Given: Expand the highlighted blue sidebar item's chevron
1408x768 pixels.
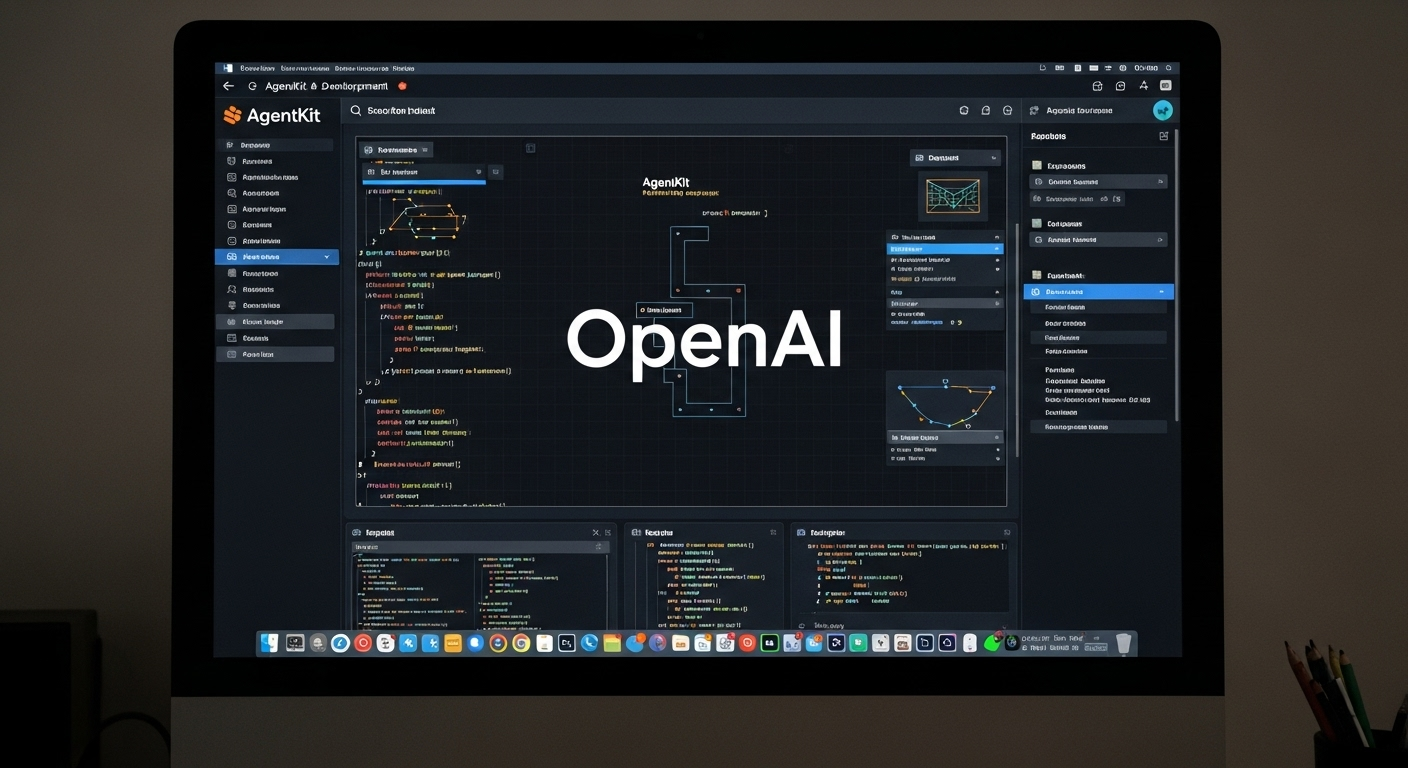Looking at the screenshot, I should (x=327, y=257).
